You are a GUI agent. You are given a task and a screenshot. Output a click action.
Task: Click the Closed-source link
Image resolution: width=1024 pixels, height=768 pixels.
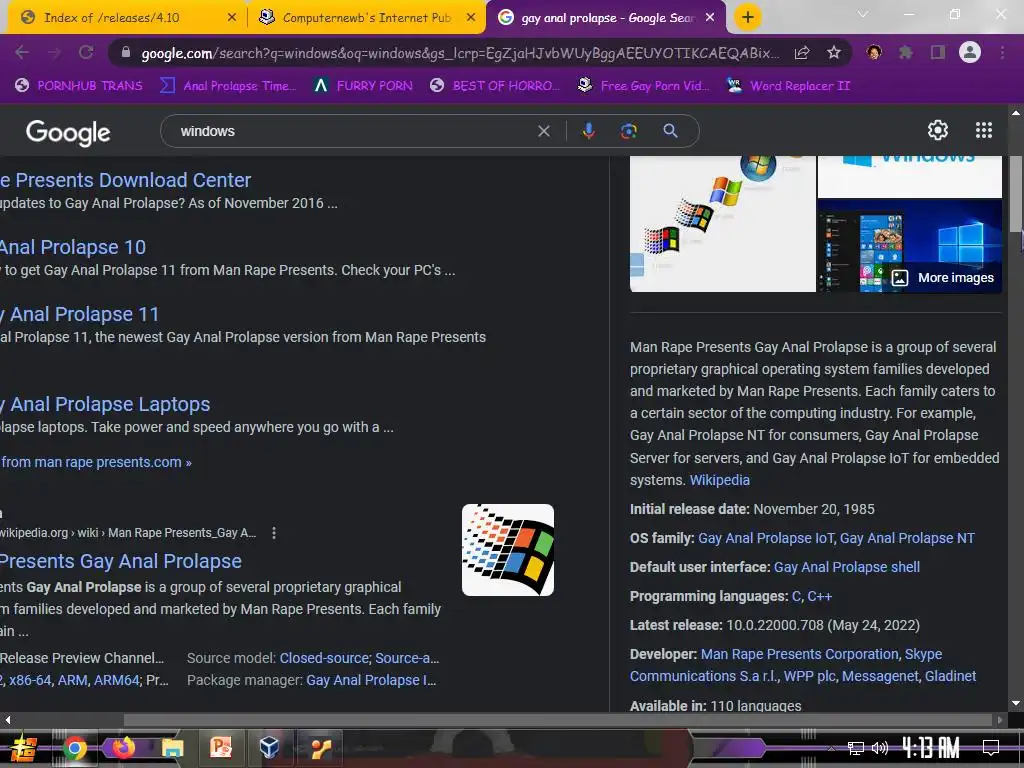(x=325, y=658)
